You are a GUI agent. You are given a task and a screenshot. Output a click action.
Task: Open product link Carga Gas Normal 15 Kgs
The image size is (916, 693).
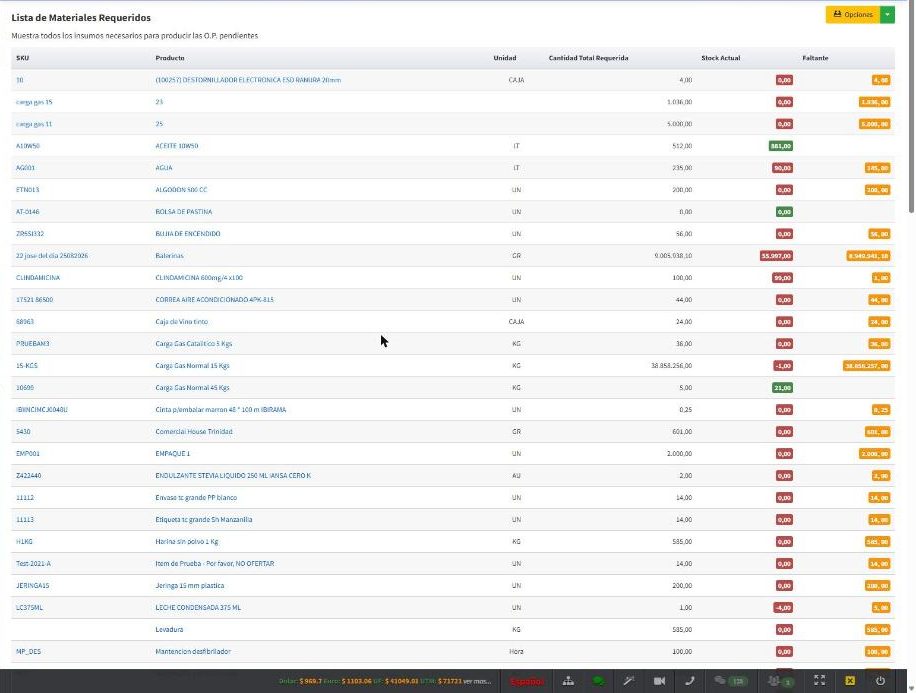coord(192,366)
